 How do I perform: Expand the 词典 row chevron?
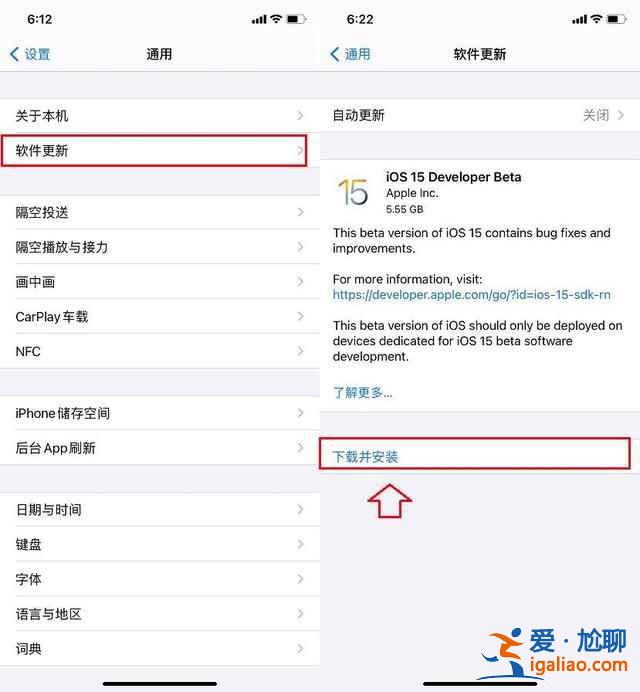[300, 648]
